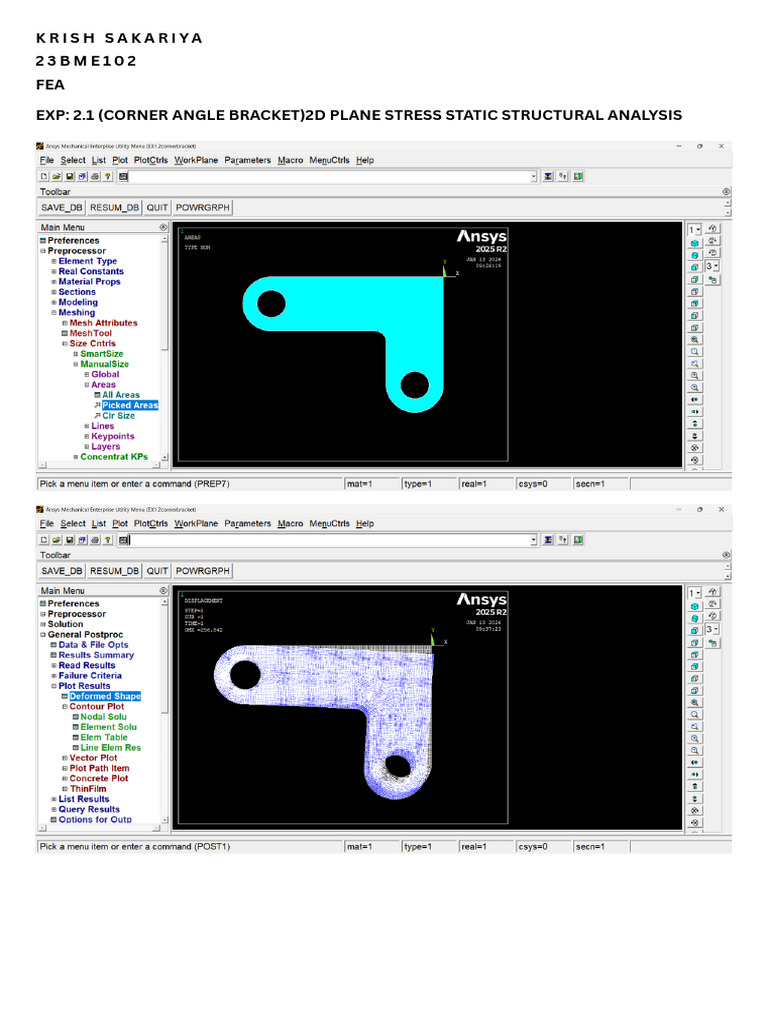Click POWRGRPH button in lower window
Viewport: 768px width, 1024px height.
(x=202, y=571)
